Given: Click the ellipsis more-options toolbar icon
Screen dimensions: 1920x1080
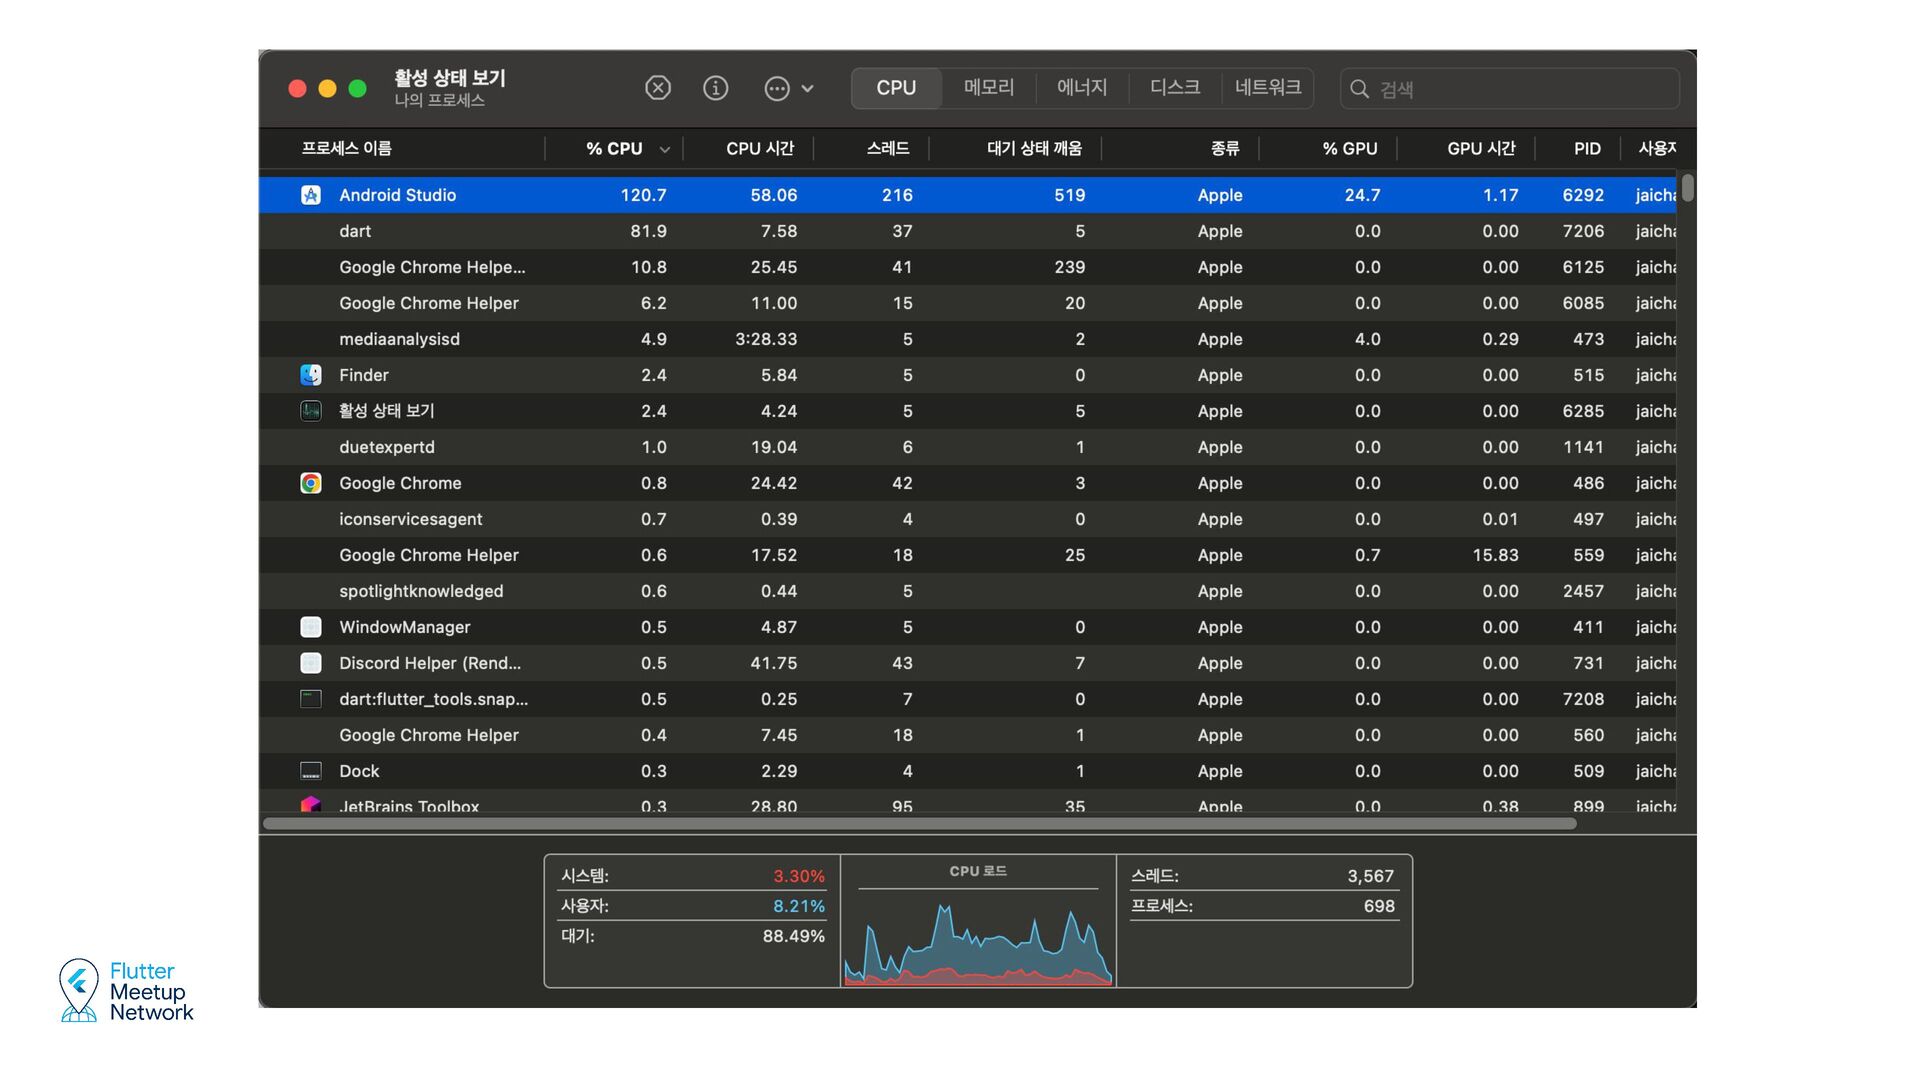Looking at the screenshot, I should pyautogui.click(x=777, y=88).
